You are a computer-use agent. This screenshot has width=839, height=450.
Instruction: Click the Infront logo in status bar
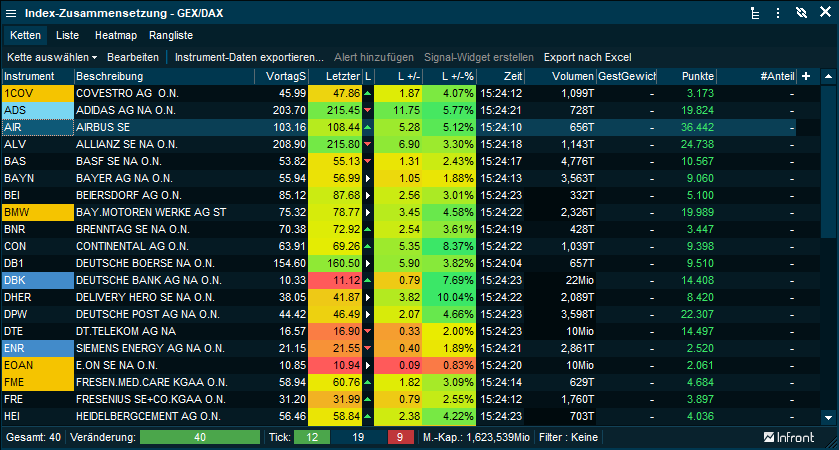[789, 437]
